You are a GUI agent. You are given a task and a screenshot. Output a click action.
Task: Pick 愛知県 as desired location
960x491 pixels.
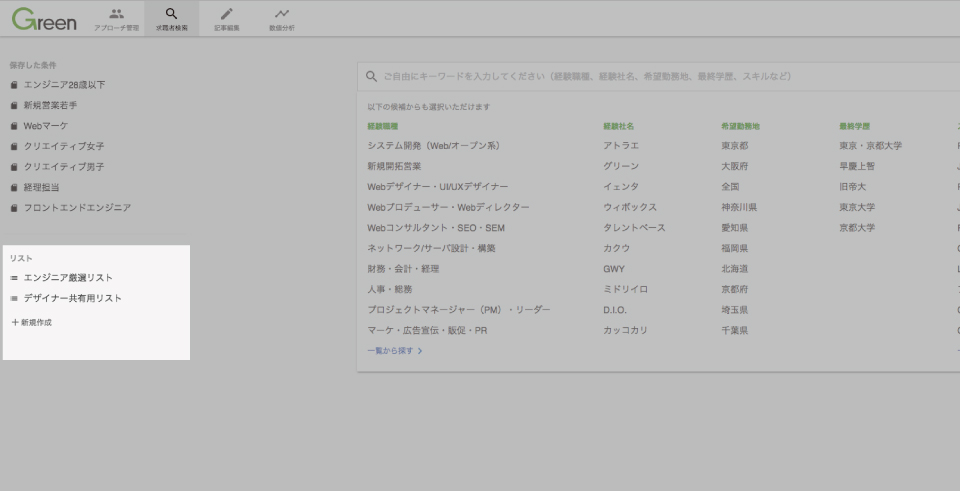pyautogui.click(x=735, y=228)
